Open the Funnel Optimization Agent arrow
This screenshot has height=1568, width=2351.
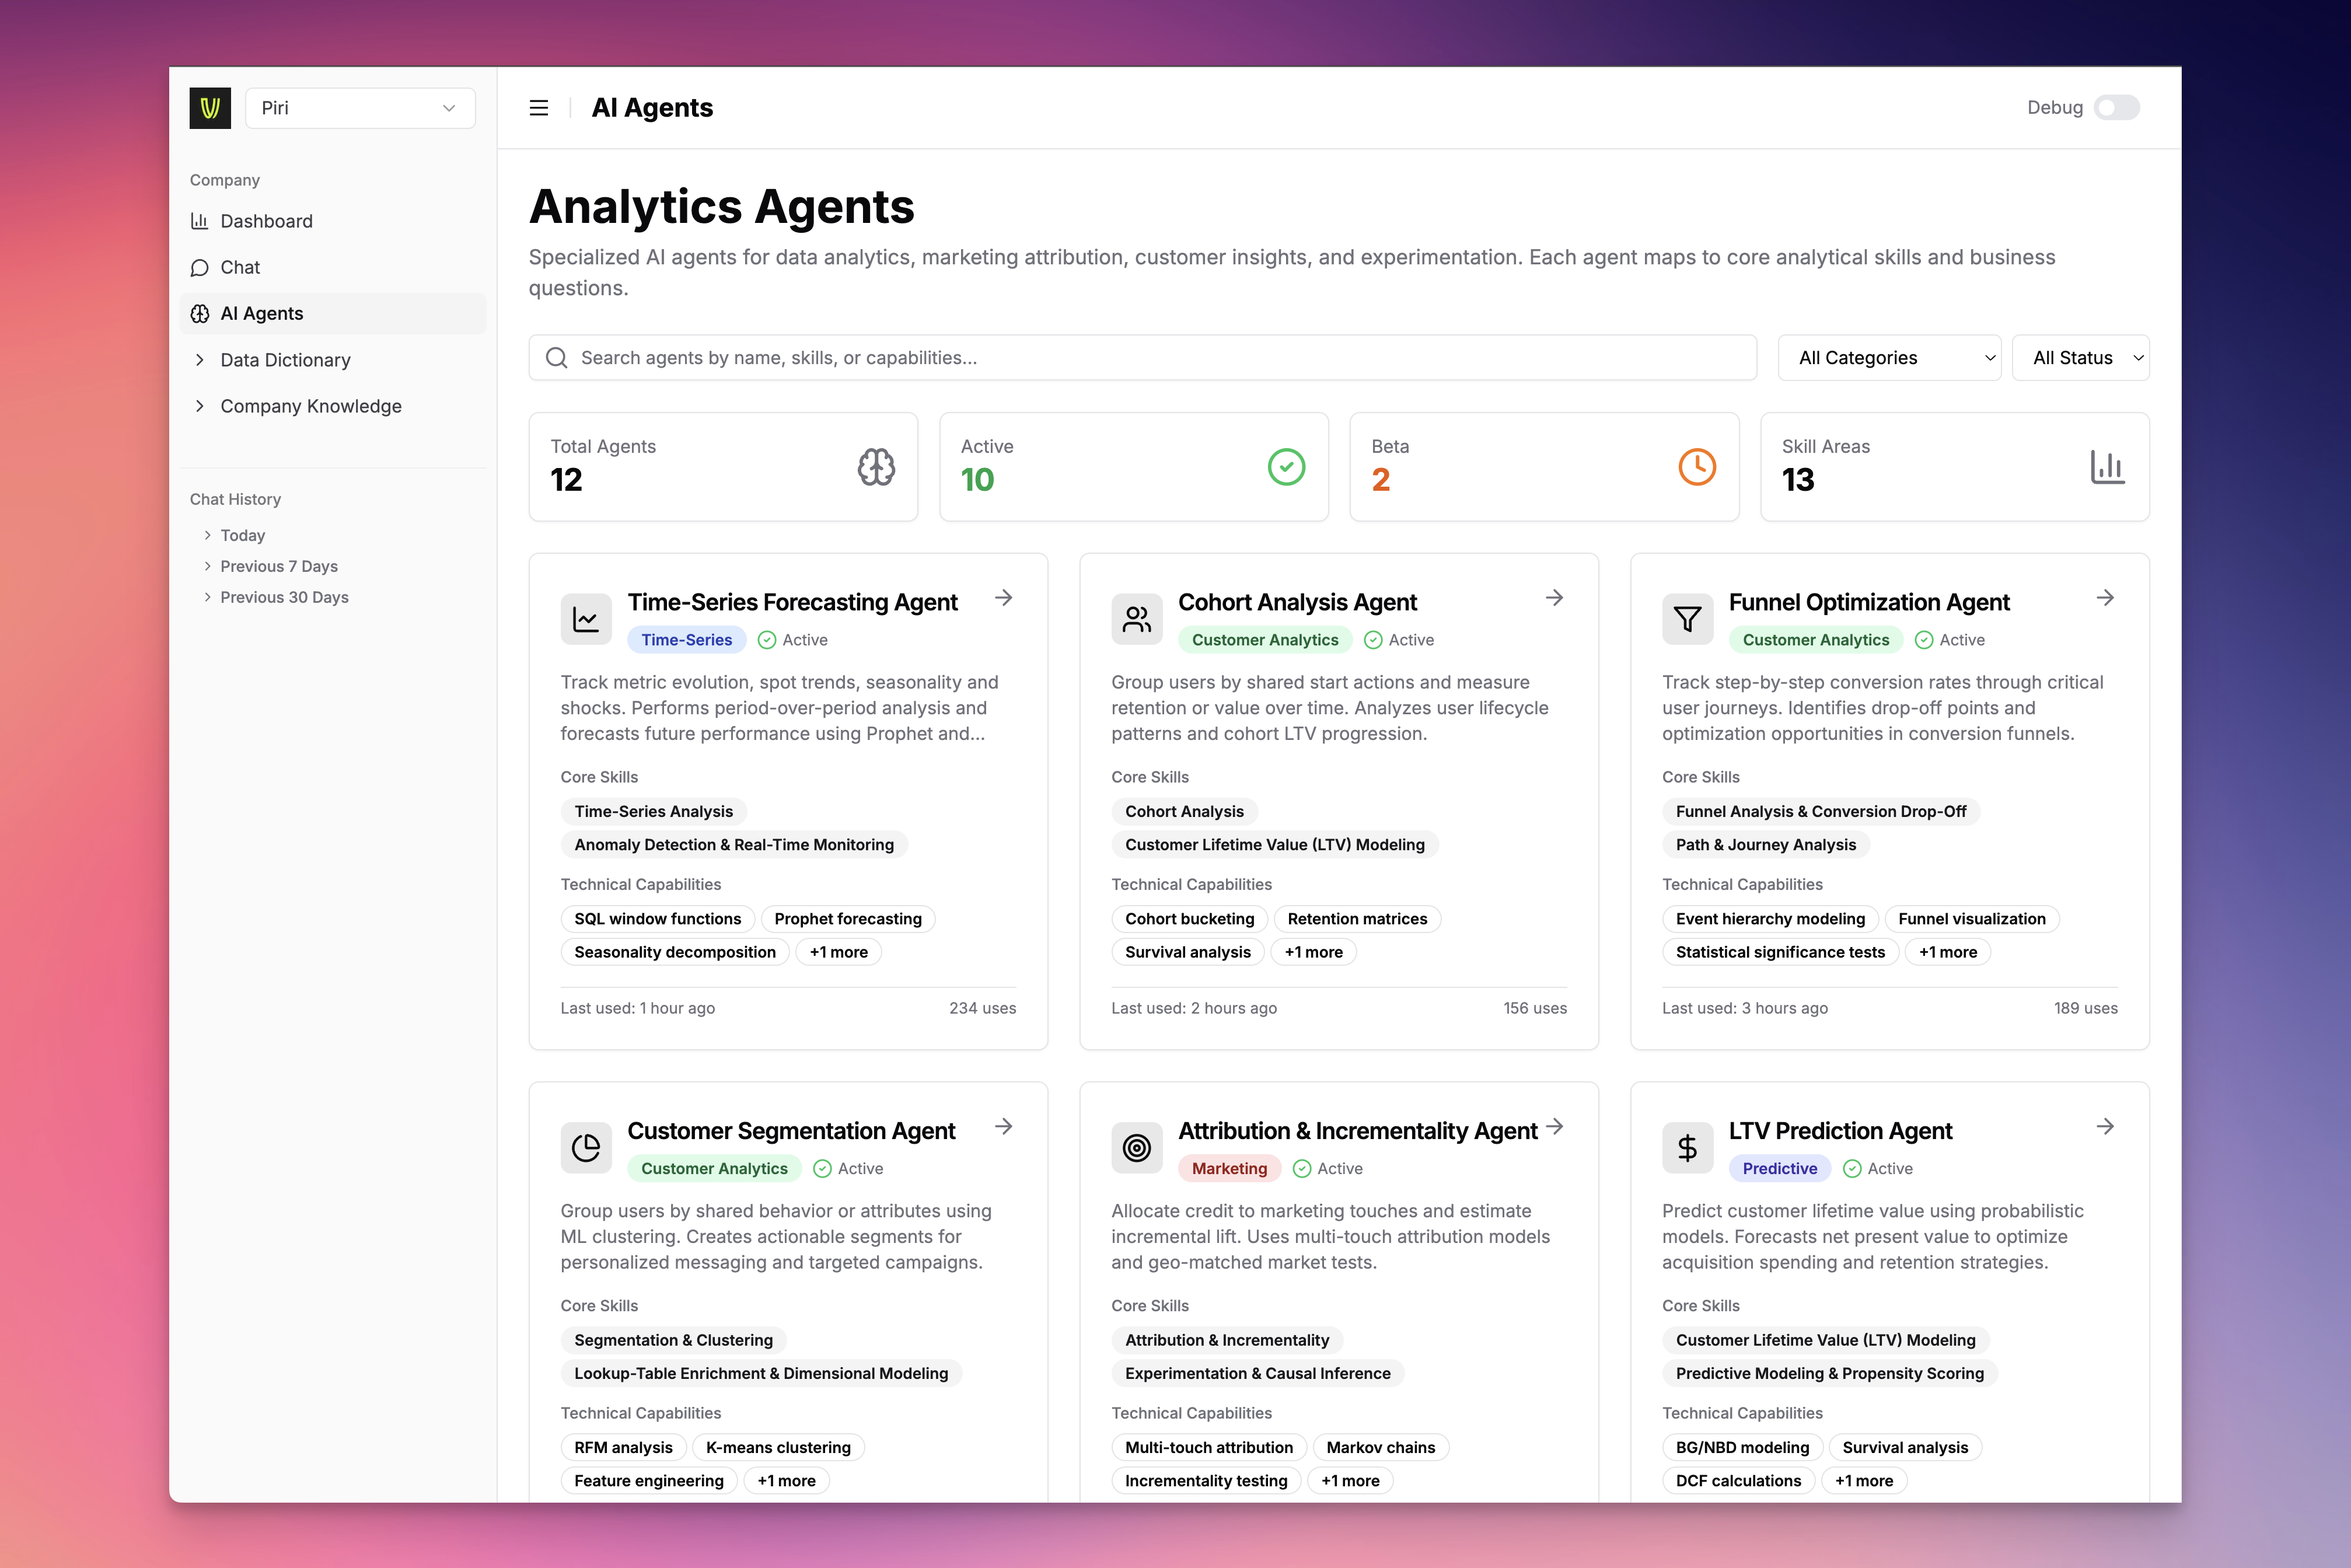point(2105,598)
